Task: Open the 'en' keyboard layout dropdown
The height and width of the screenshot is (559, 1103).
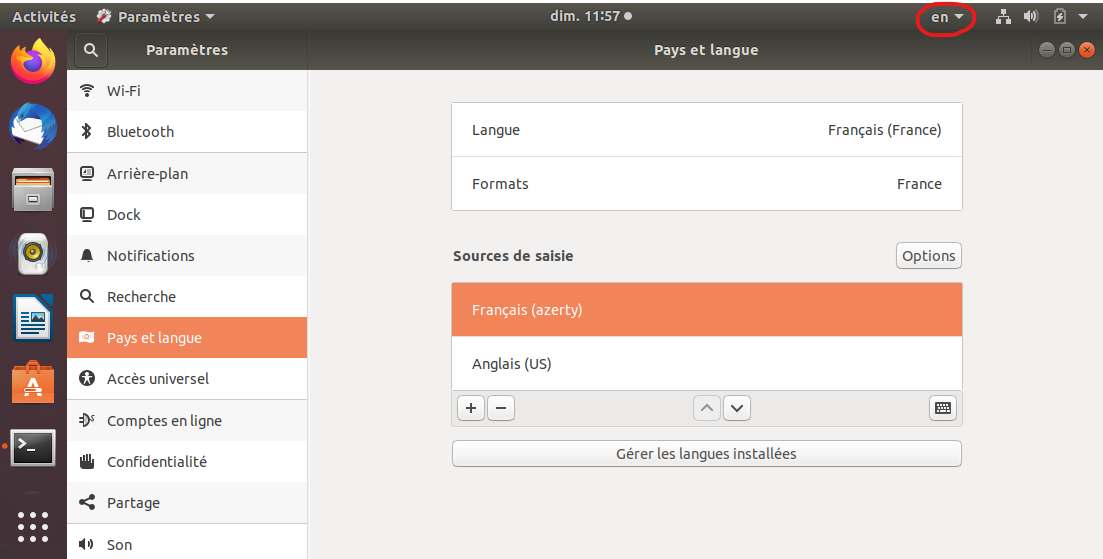Action: click(x=946, y=17)
